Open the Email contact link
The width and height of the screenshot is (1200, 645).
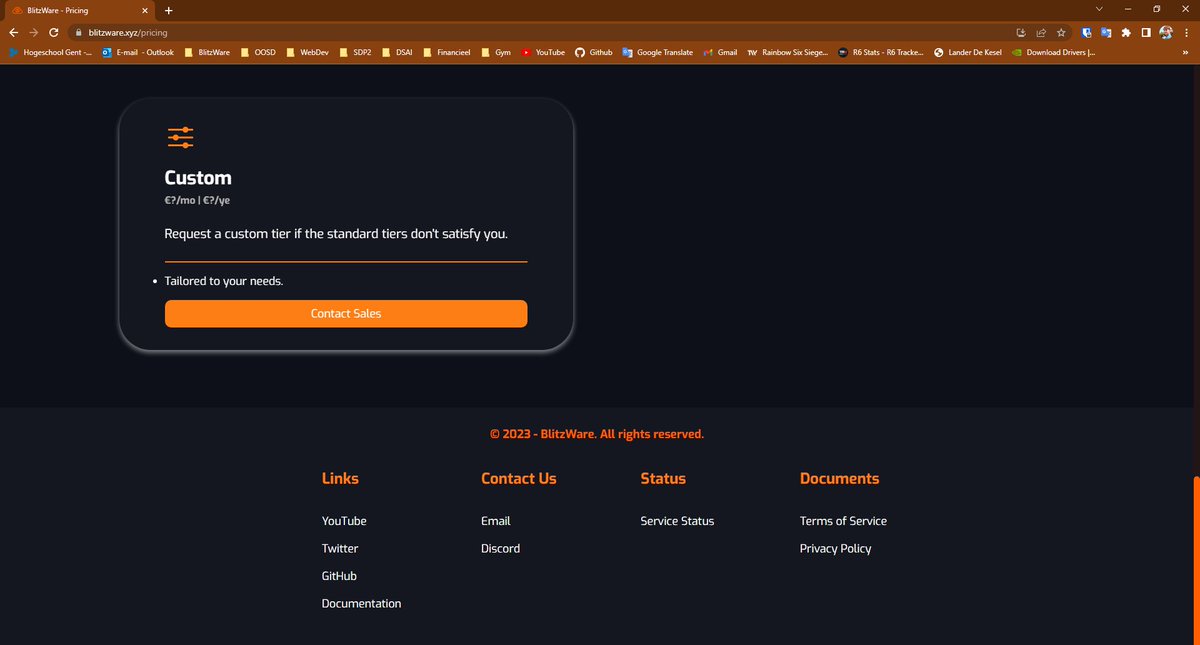pos(496,521)
